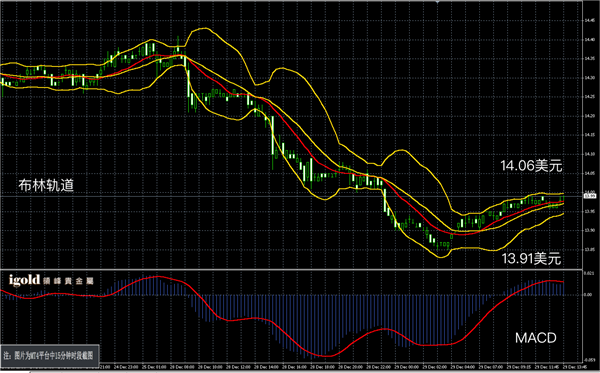Select the 13.91美元 price annotation
The height and width of the screenshot is (373, 600).
531,259
